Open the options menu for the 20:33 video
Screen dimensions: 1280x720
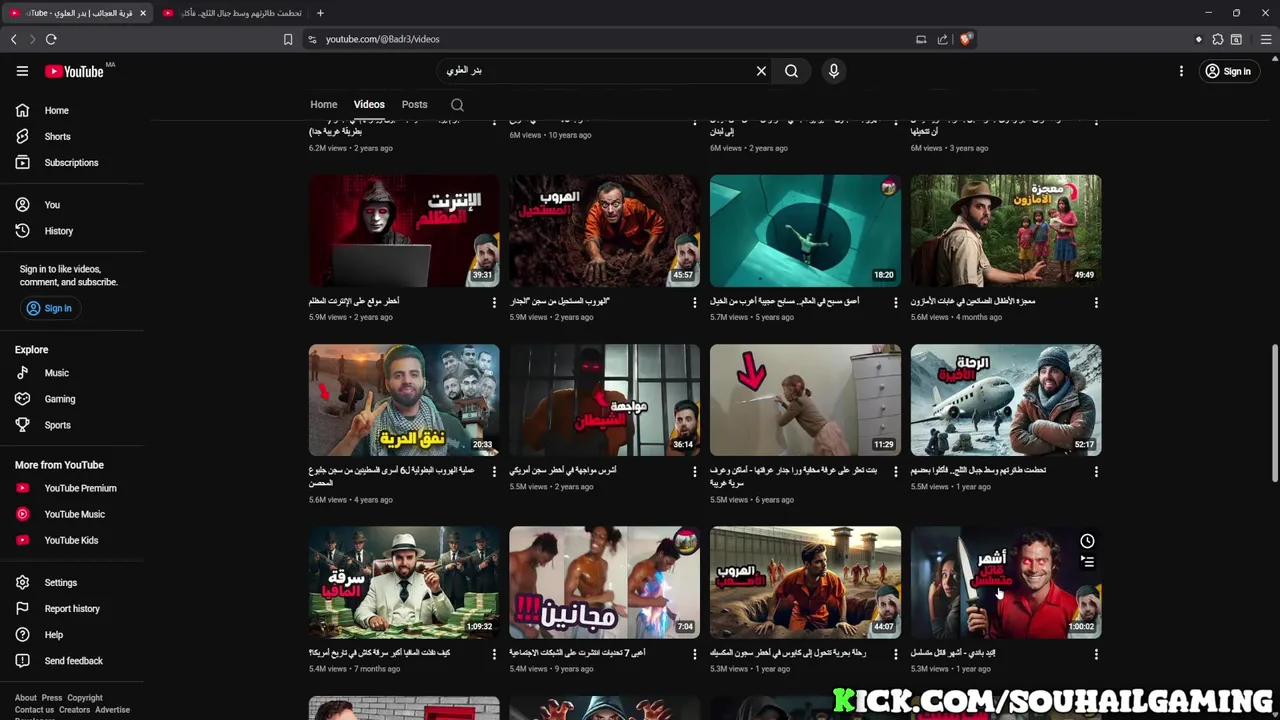point(494,471)
